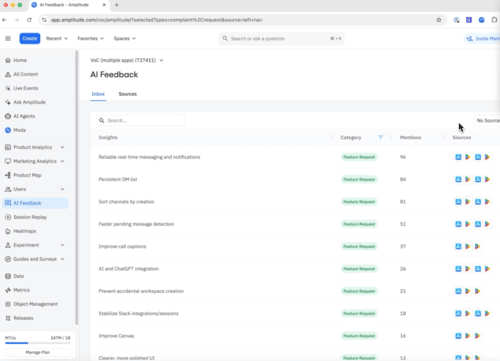The width and height of the screenshot is (500, 361).
Task: Open "Stabilize Slack integrations/sessions" insight
Action: coord(139,313)
